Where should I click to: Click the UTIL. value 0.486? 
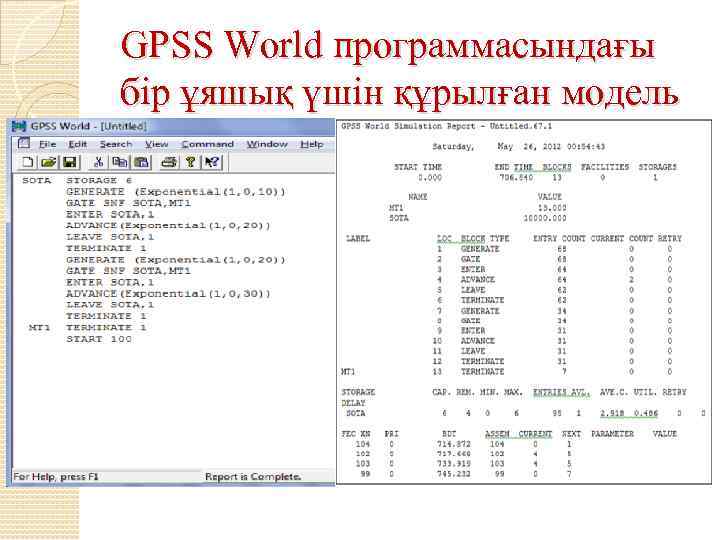pos(646,413)
